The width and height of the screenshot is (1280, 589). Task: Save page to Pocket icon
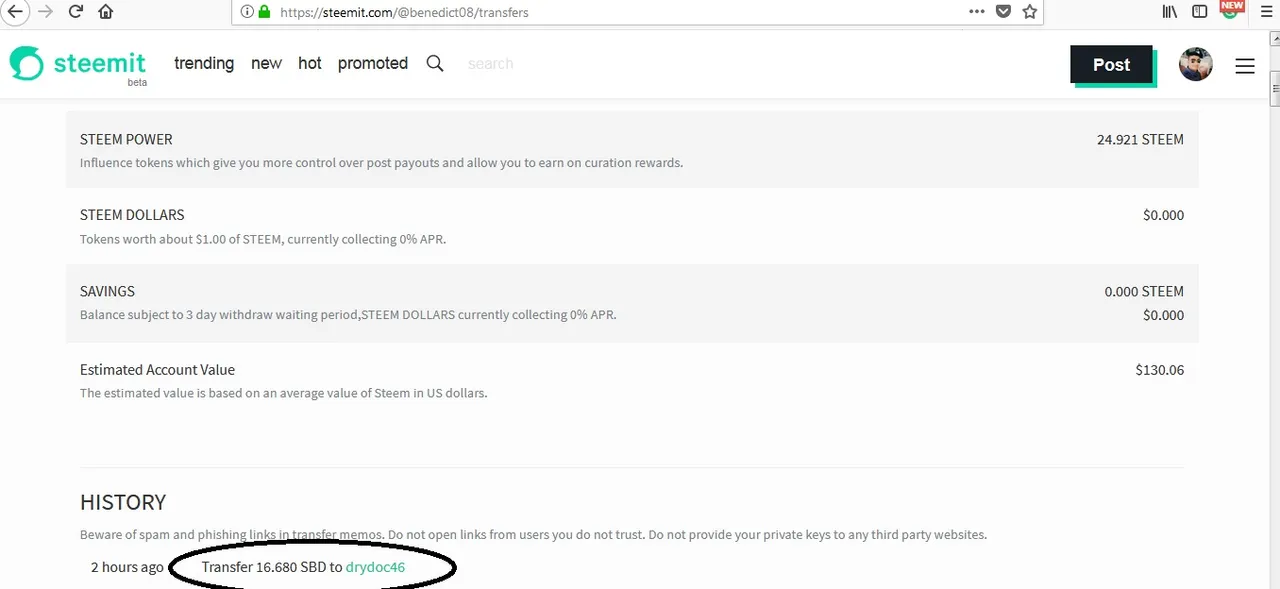pyautogui.click(x=1003, y=12)
